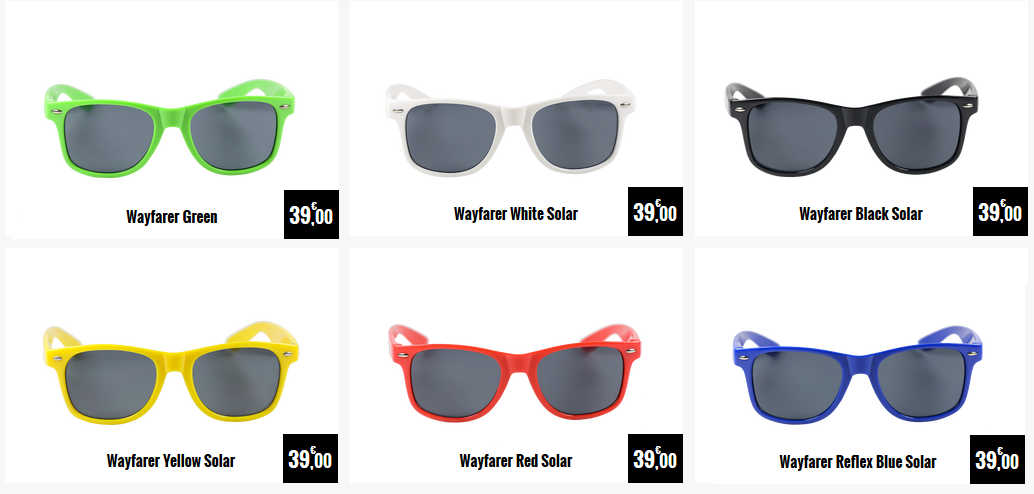Open the red Wayfarer sunglasses image

[514, 372]
